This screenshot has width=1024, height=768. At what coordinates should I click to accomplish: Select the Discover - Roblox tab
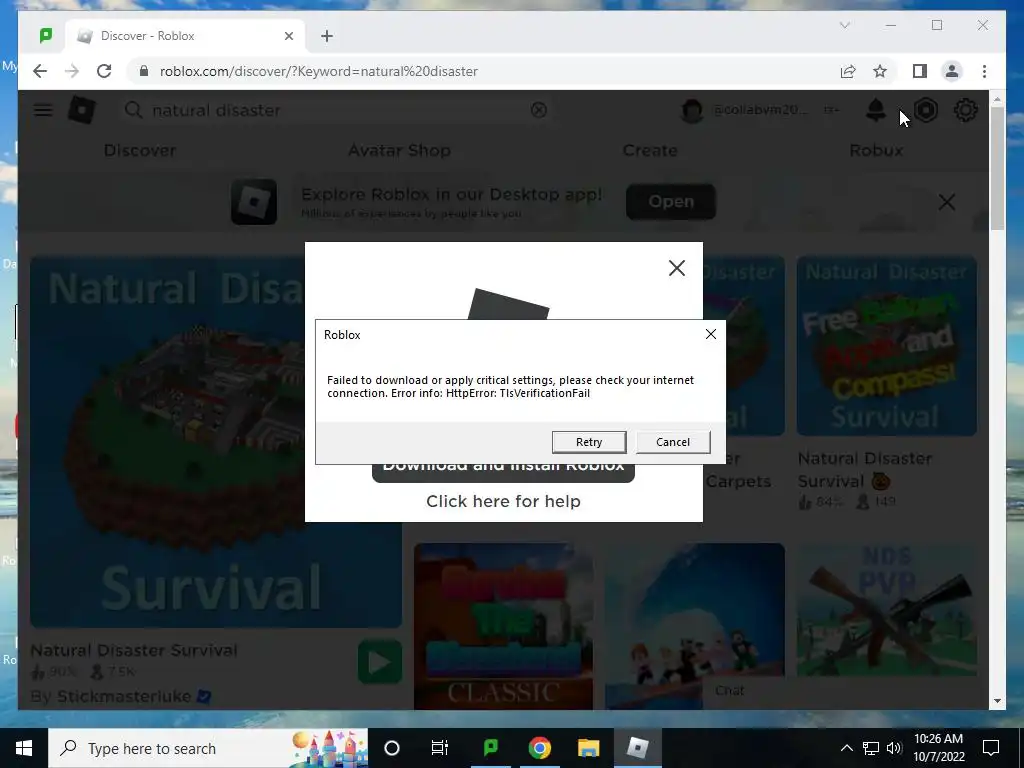(x=183, y=36)
